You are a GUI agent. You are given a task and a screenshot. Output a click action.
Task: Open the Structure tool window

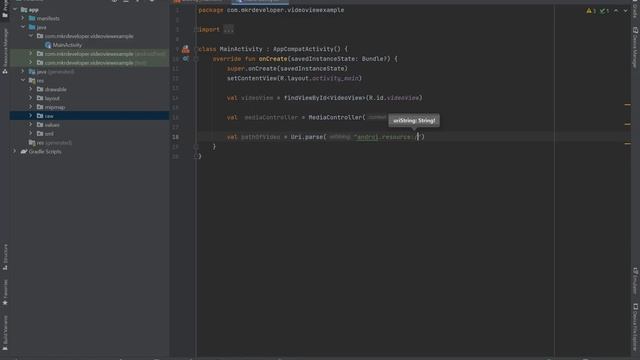click(x=5, y=257)
